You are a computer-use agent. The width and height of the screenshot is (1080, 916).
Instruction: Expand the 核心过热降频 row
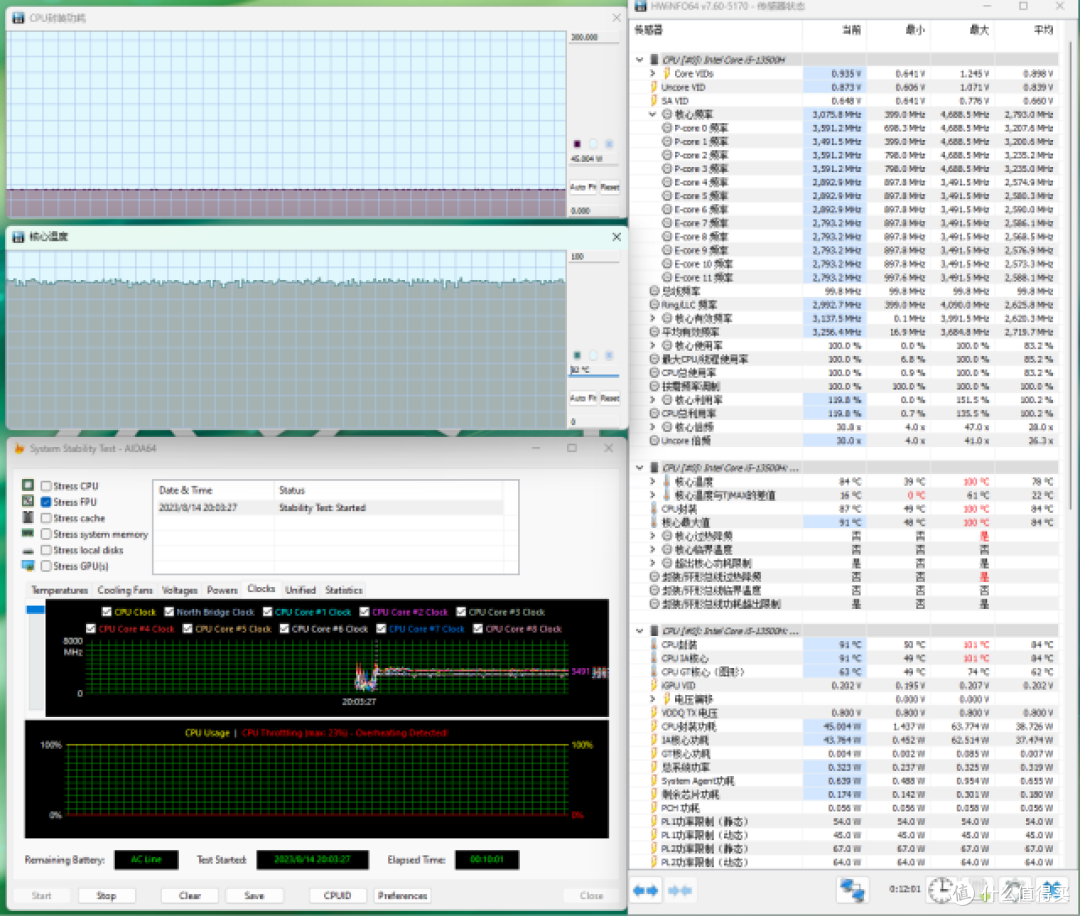(652, 537)
